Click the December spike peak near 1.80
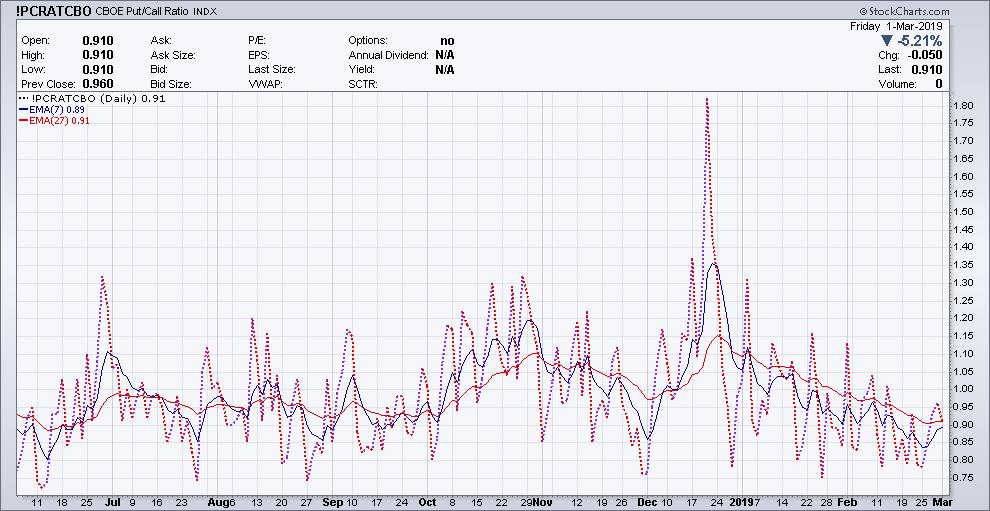Image resolution: width=990 pixels, height=511 pixels. pyautogui.click(x=707, y=100)
